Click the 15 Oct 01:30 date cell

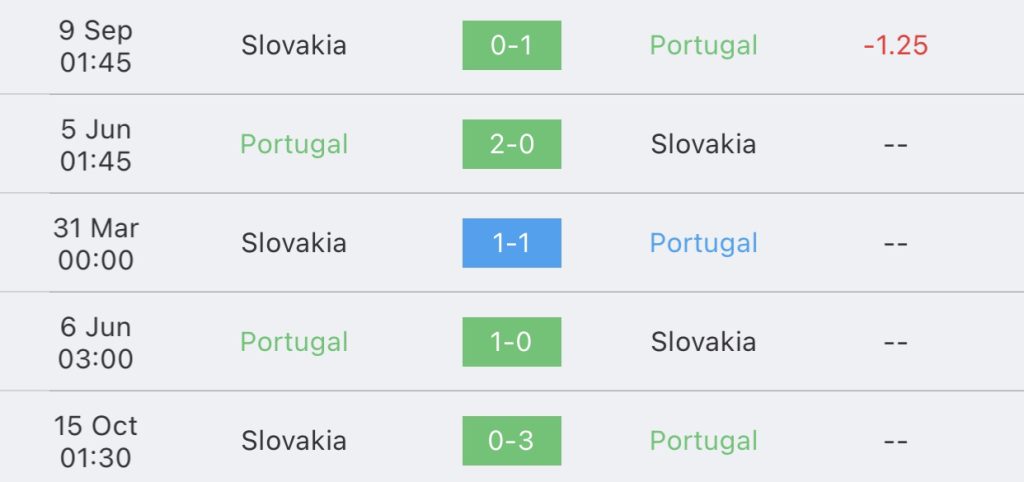pyautogui.click(x=96, y=442)
